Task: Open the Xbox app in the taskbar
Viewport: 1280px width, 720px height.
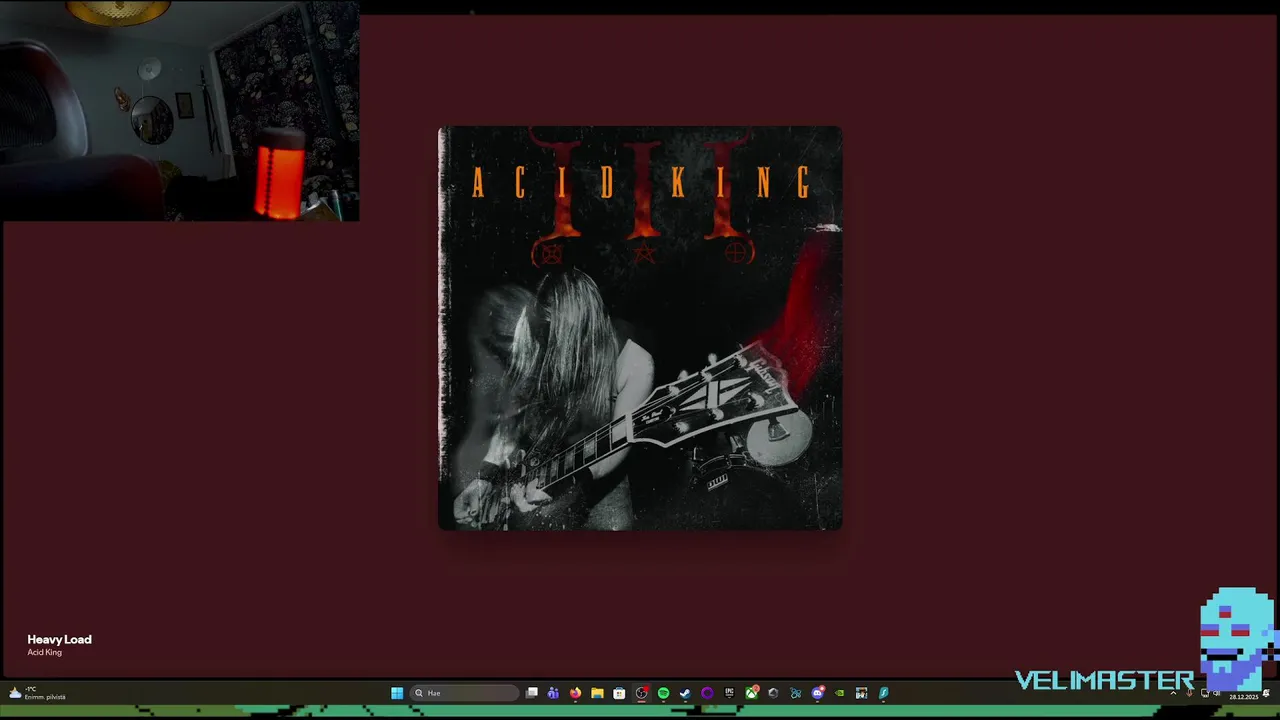Action: [751, 693]
